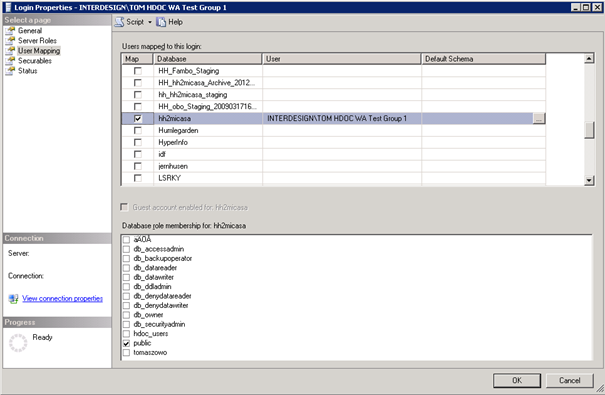605x395 pixels.
Task: Open the Securables page
Action: pos(34,61)
